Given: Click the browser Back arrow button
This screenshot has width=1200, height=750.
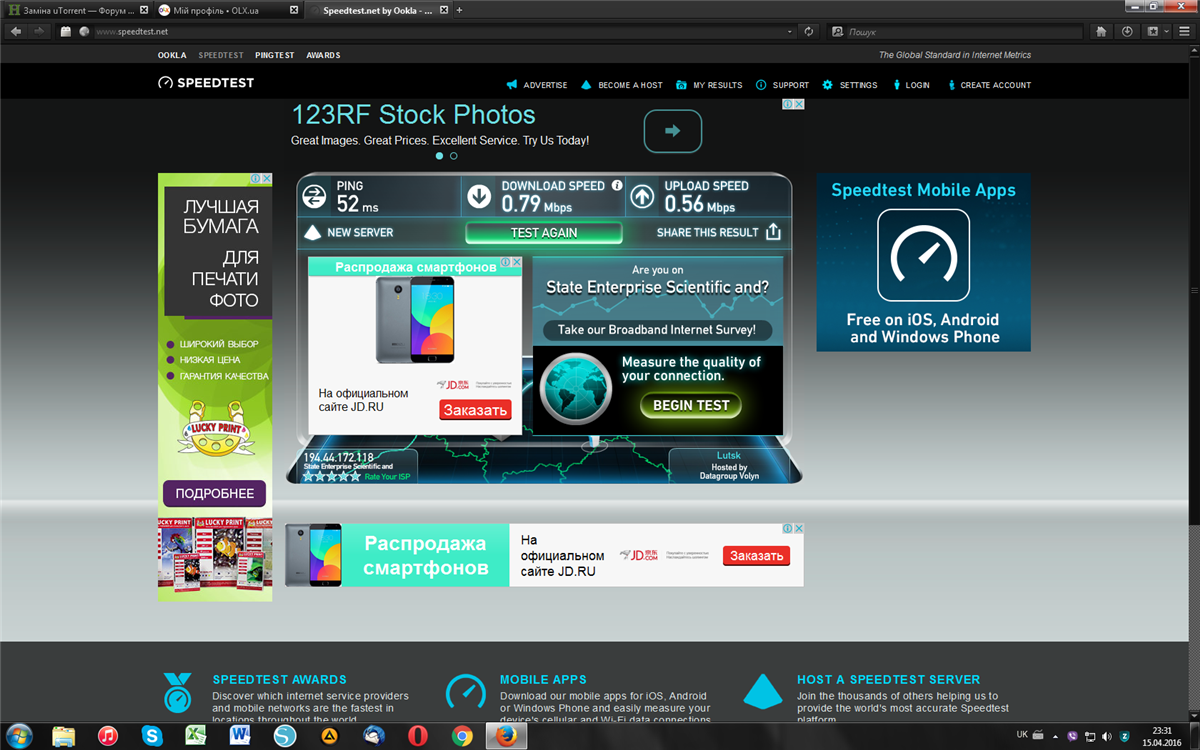Looking at the screenshot, I should 16,31.
